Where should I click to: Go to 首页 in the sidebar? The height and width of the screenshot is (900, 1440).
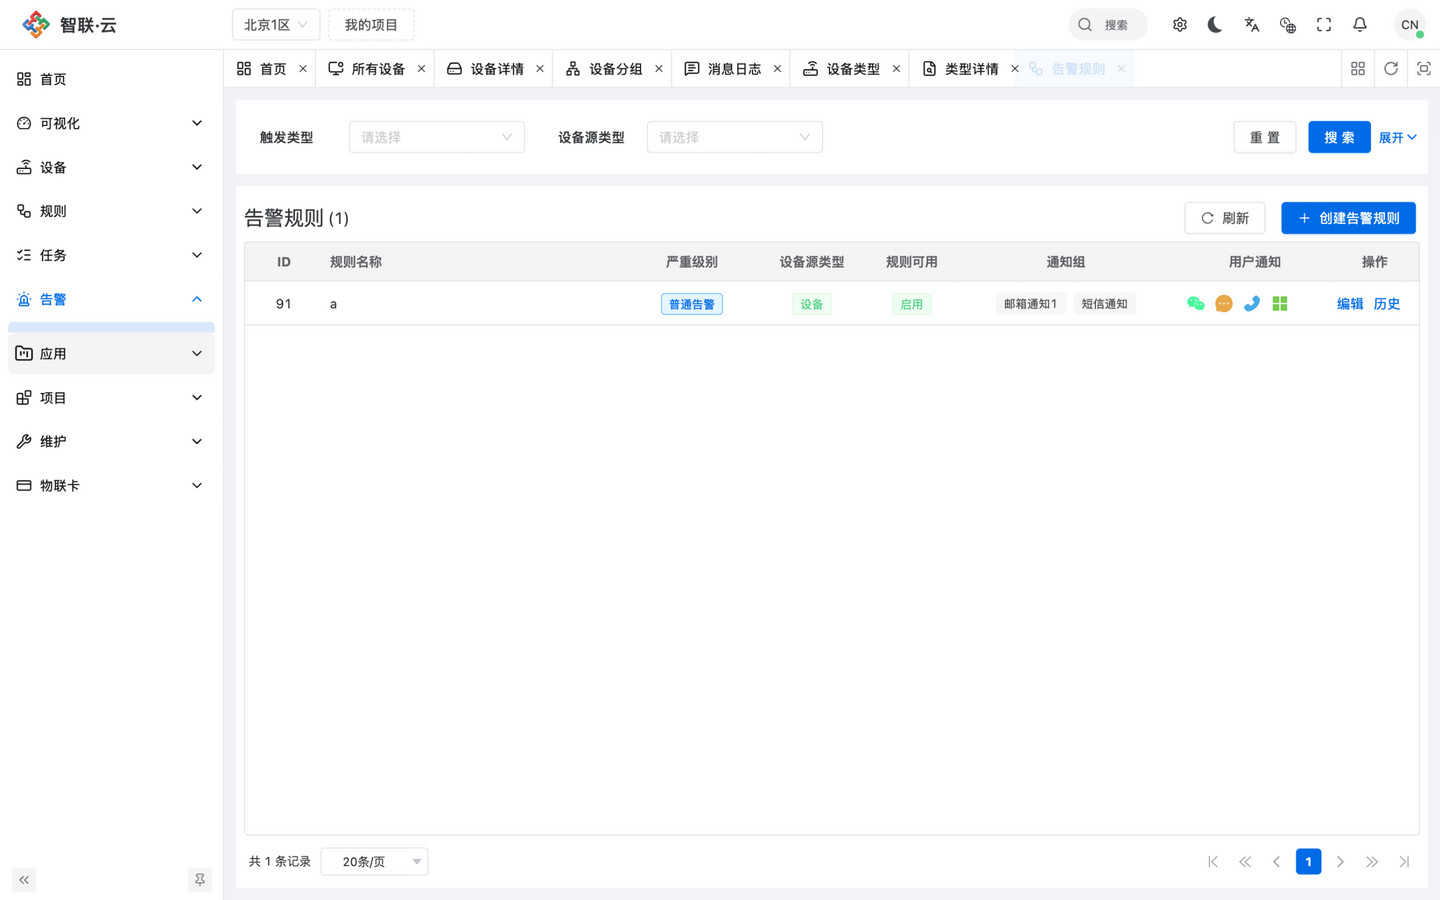(111, 79)
